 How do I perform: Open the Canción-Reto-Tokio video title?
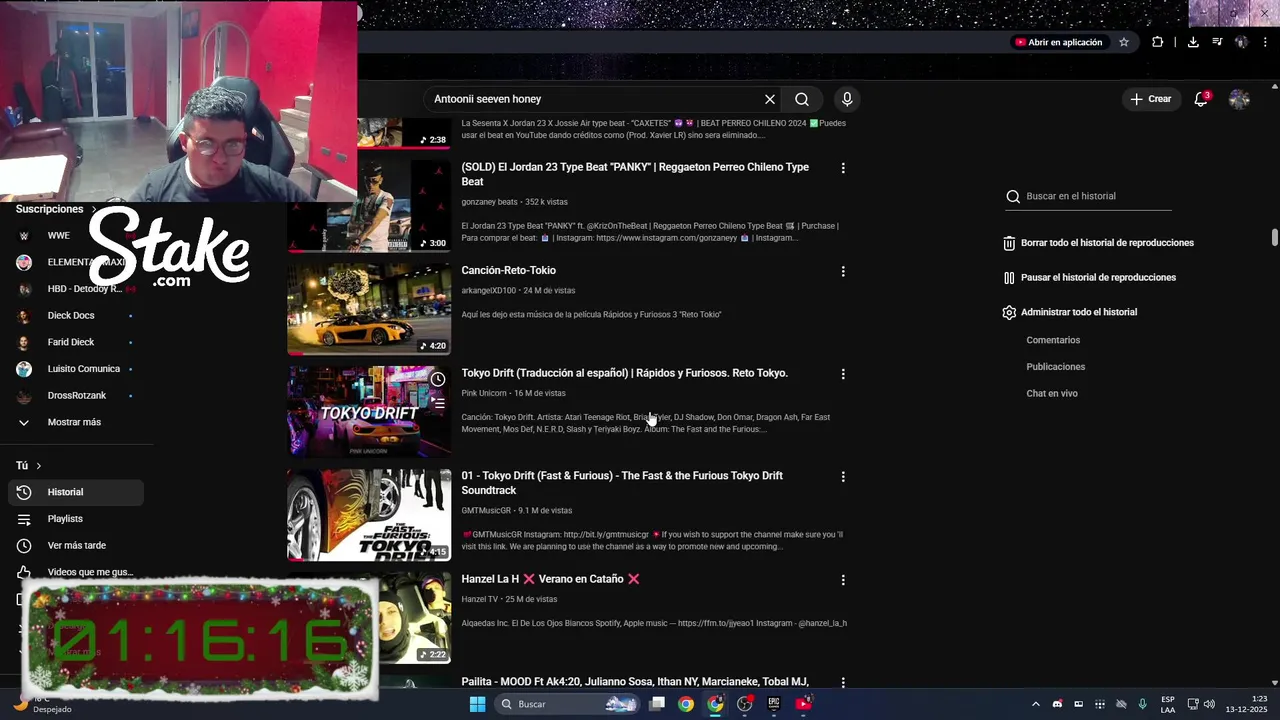point(508,270)
